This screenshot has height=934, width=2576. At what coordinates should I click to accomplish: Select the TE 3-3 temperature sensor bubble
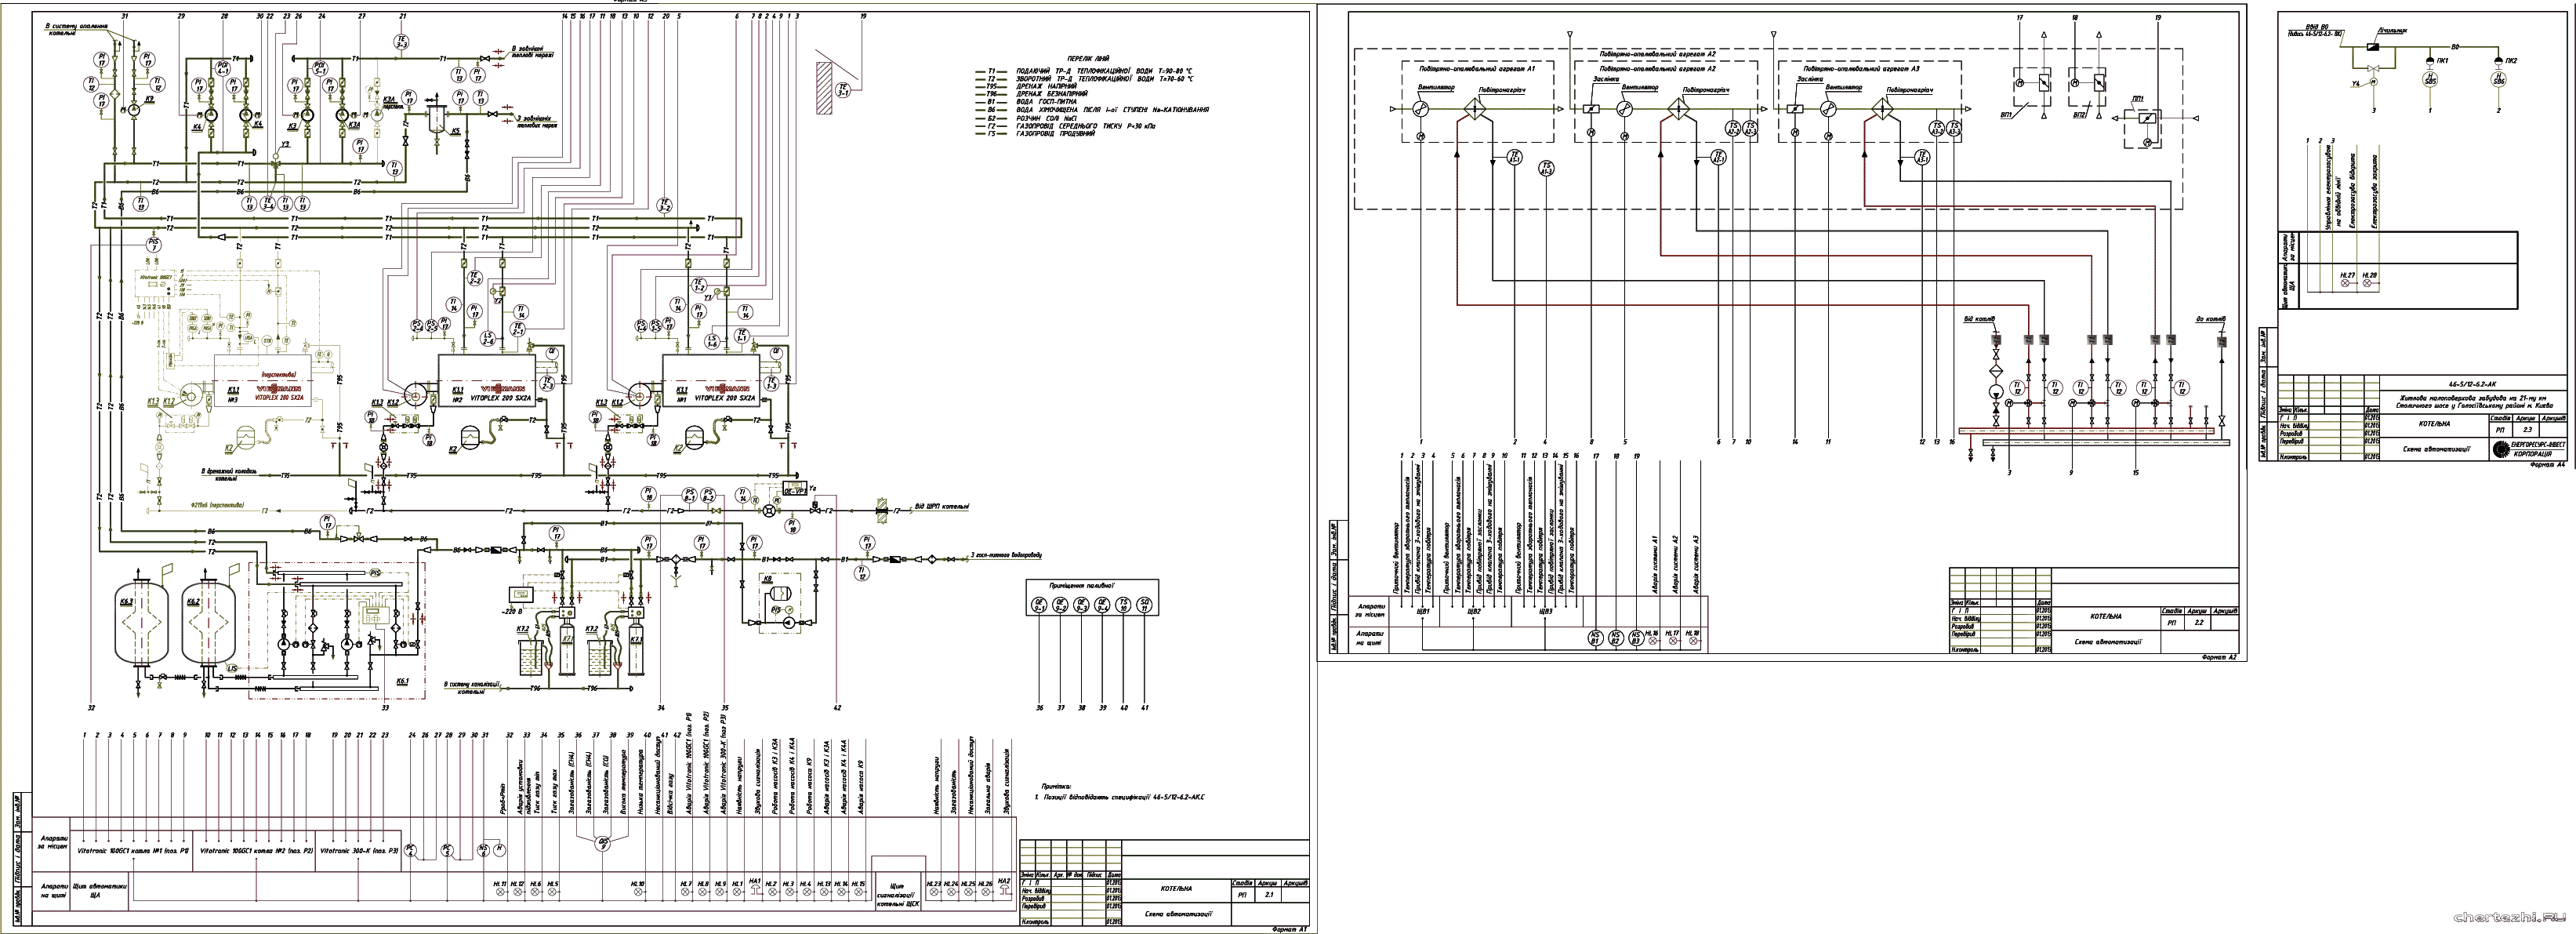coord(401,42)
